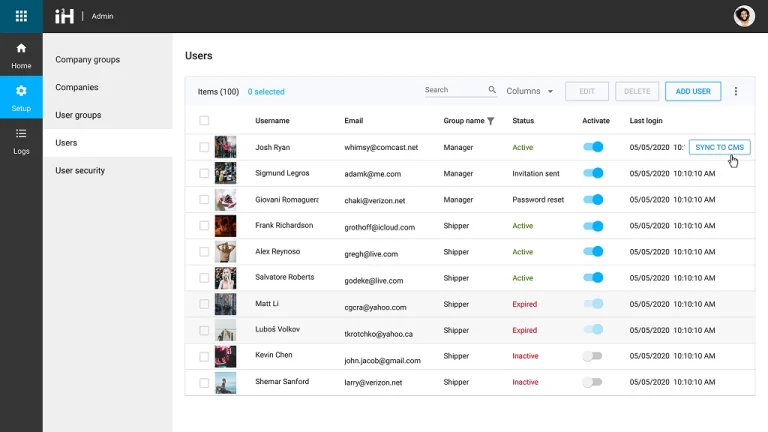Open the app launcher grid icon
768x432 pixels.
(21, 16)
